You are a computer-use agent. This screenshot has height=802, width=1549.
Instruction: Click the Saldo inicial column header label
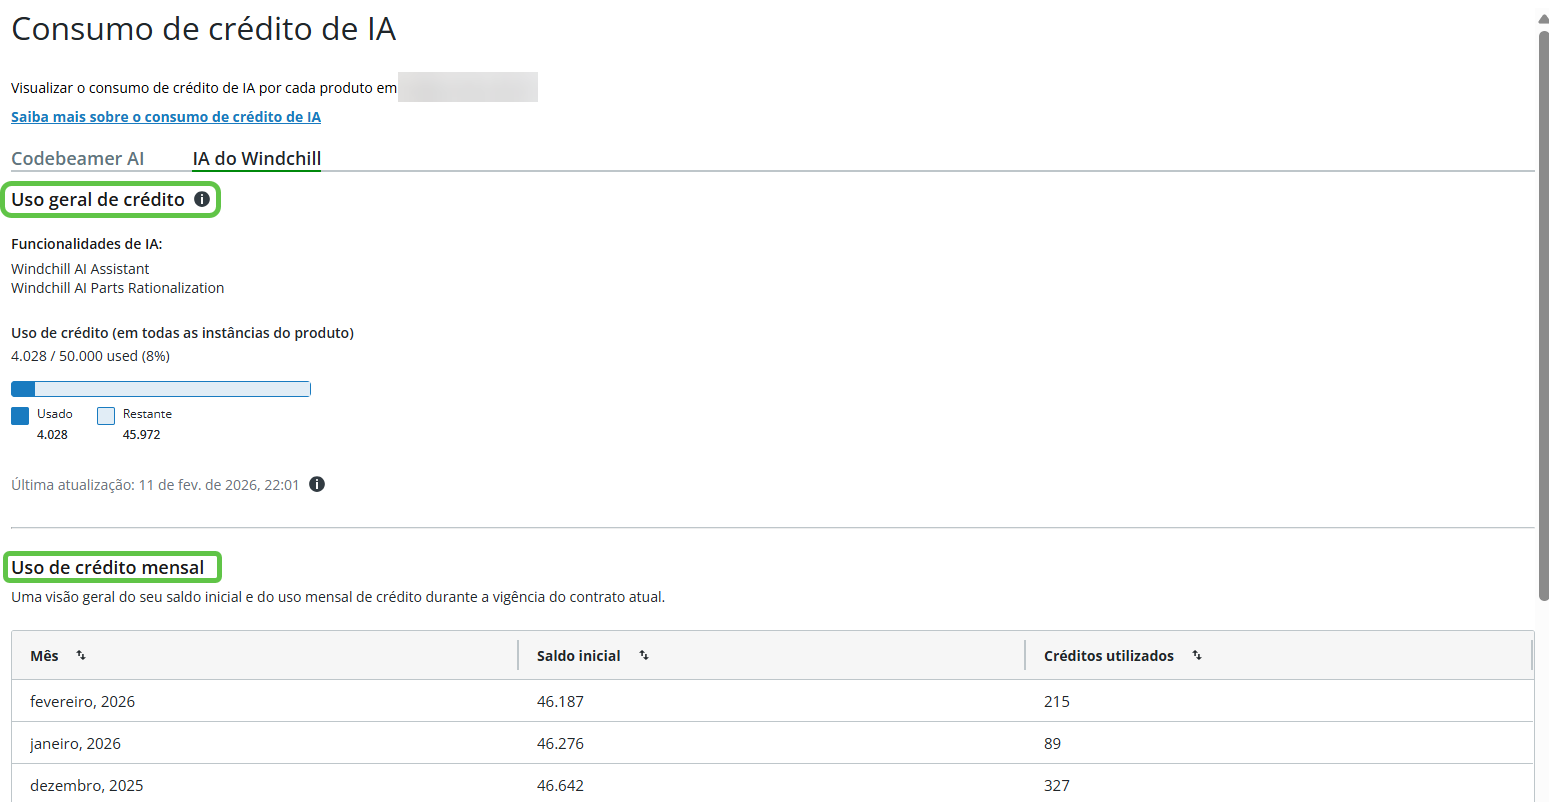click(x=579, y=656)
